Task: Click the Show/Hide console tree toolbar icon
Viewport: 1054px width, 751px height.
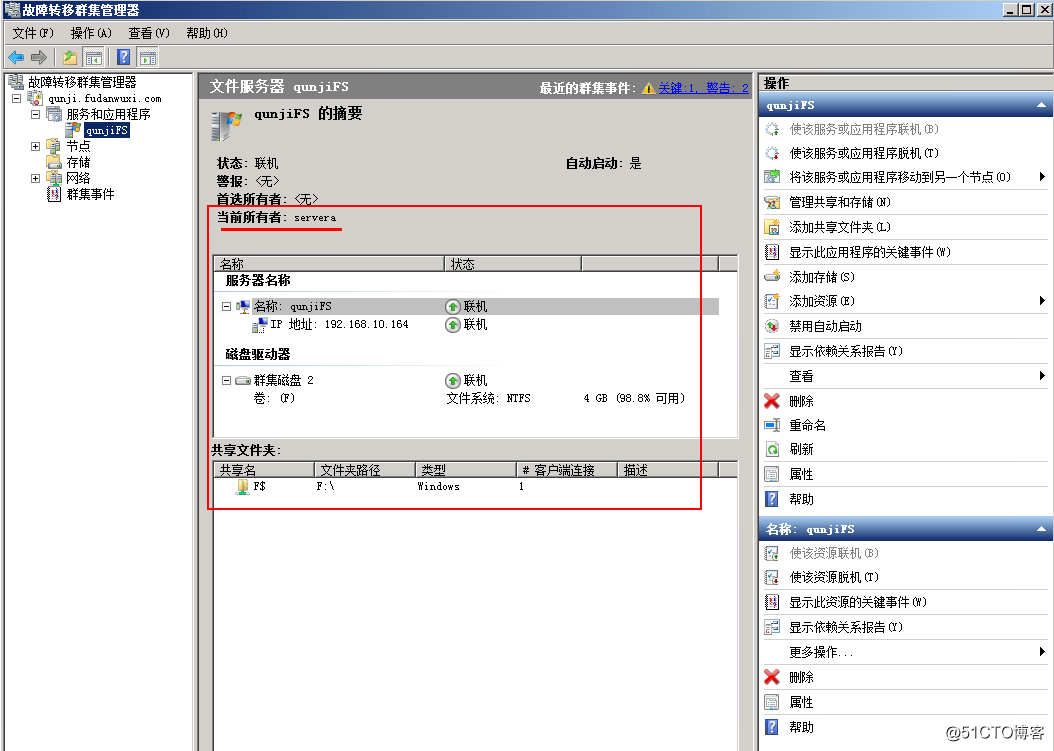Action: (93, 58)
